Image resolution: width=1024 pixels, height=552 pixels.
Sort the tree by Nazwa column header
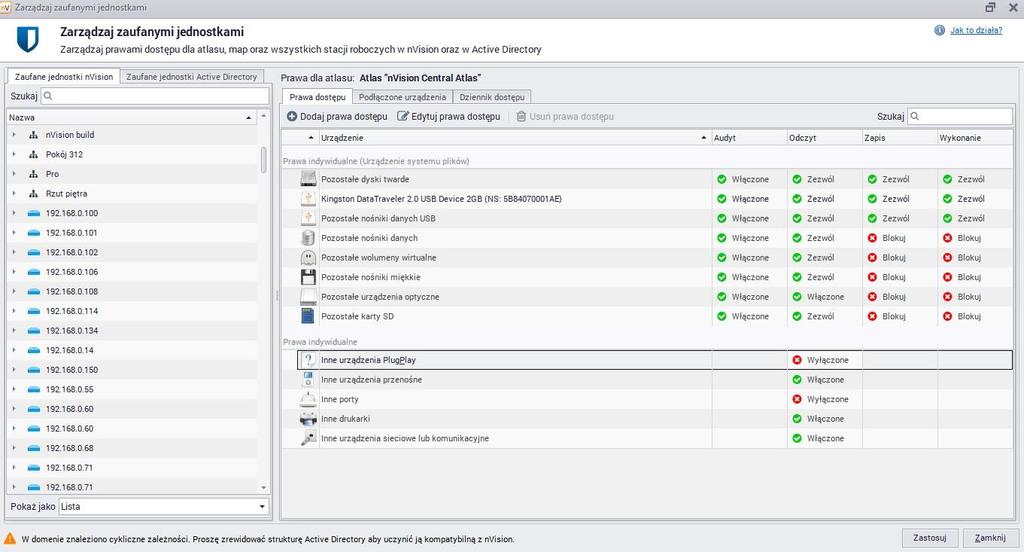pos(131,118)
